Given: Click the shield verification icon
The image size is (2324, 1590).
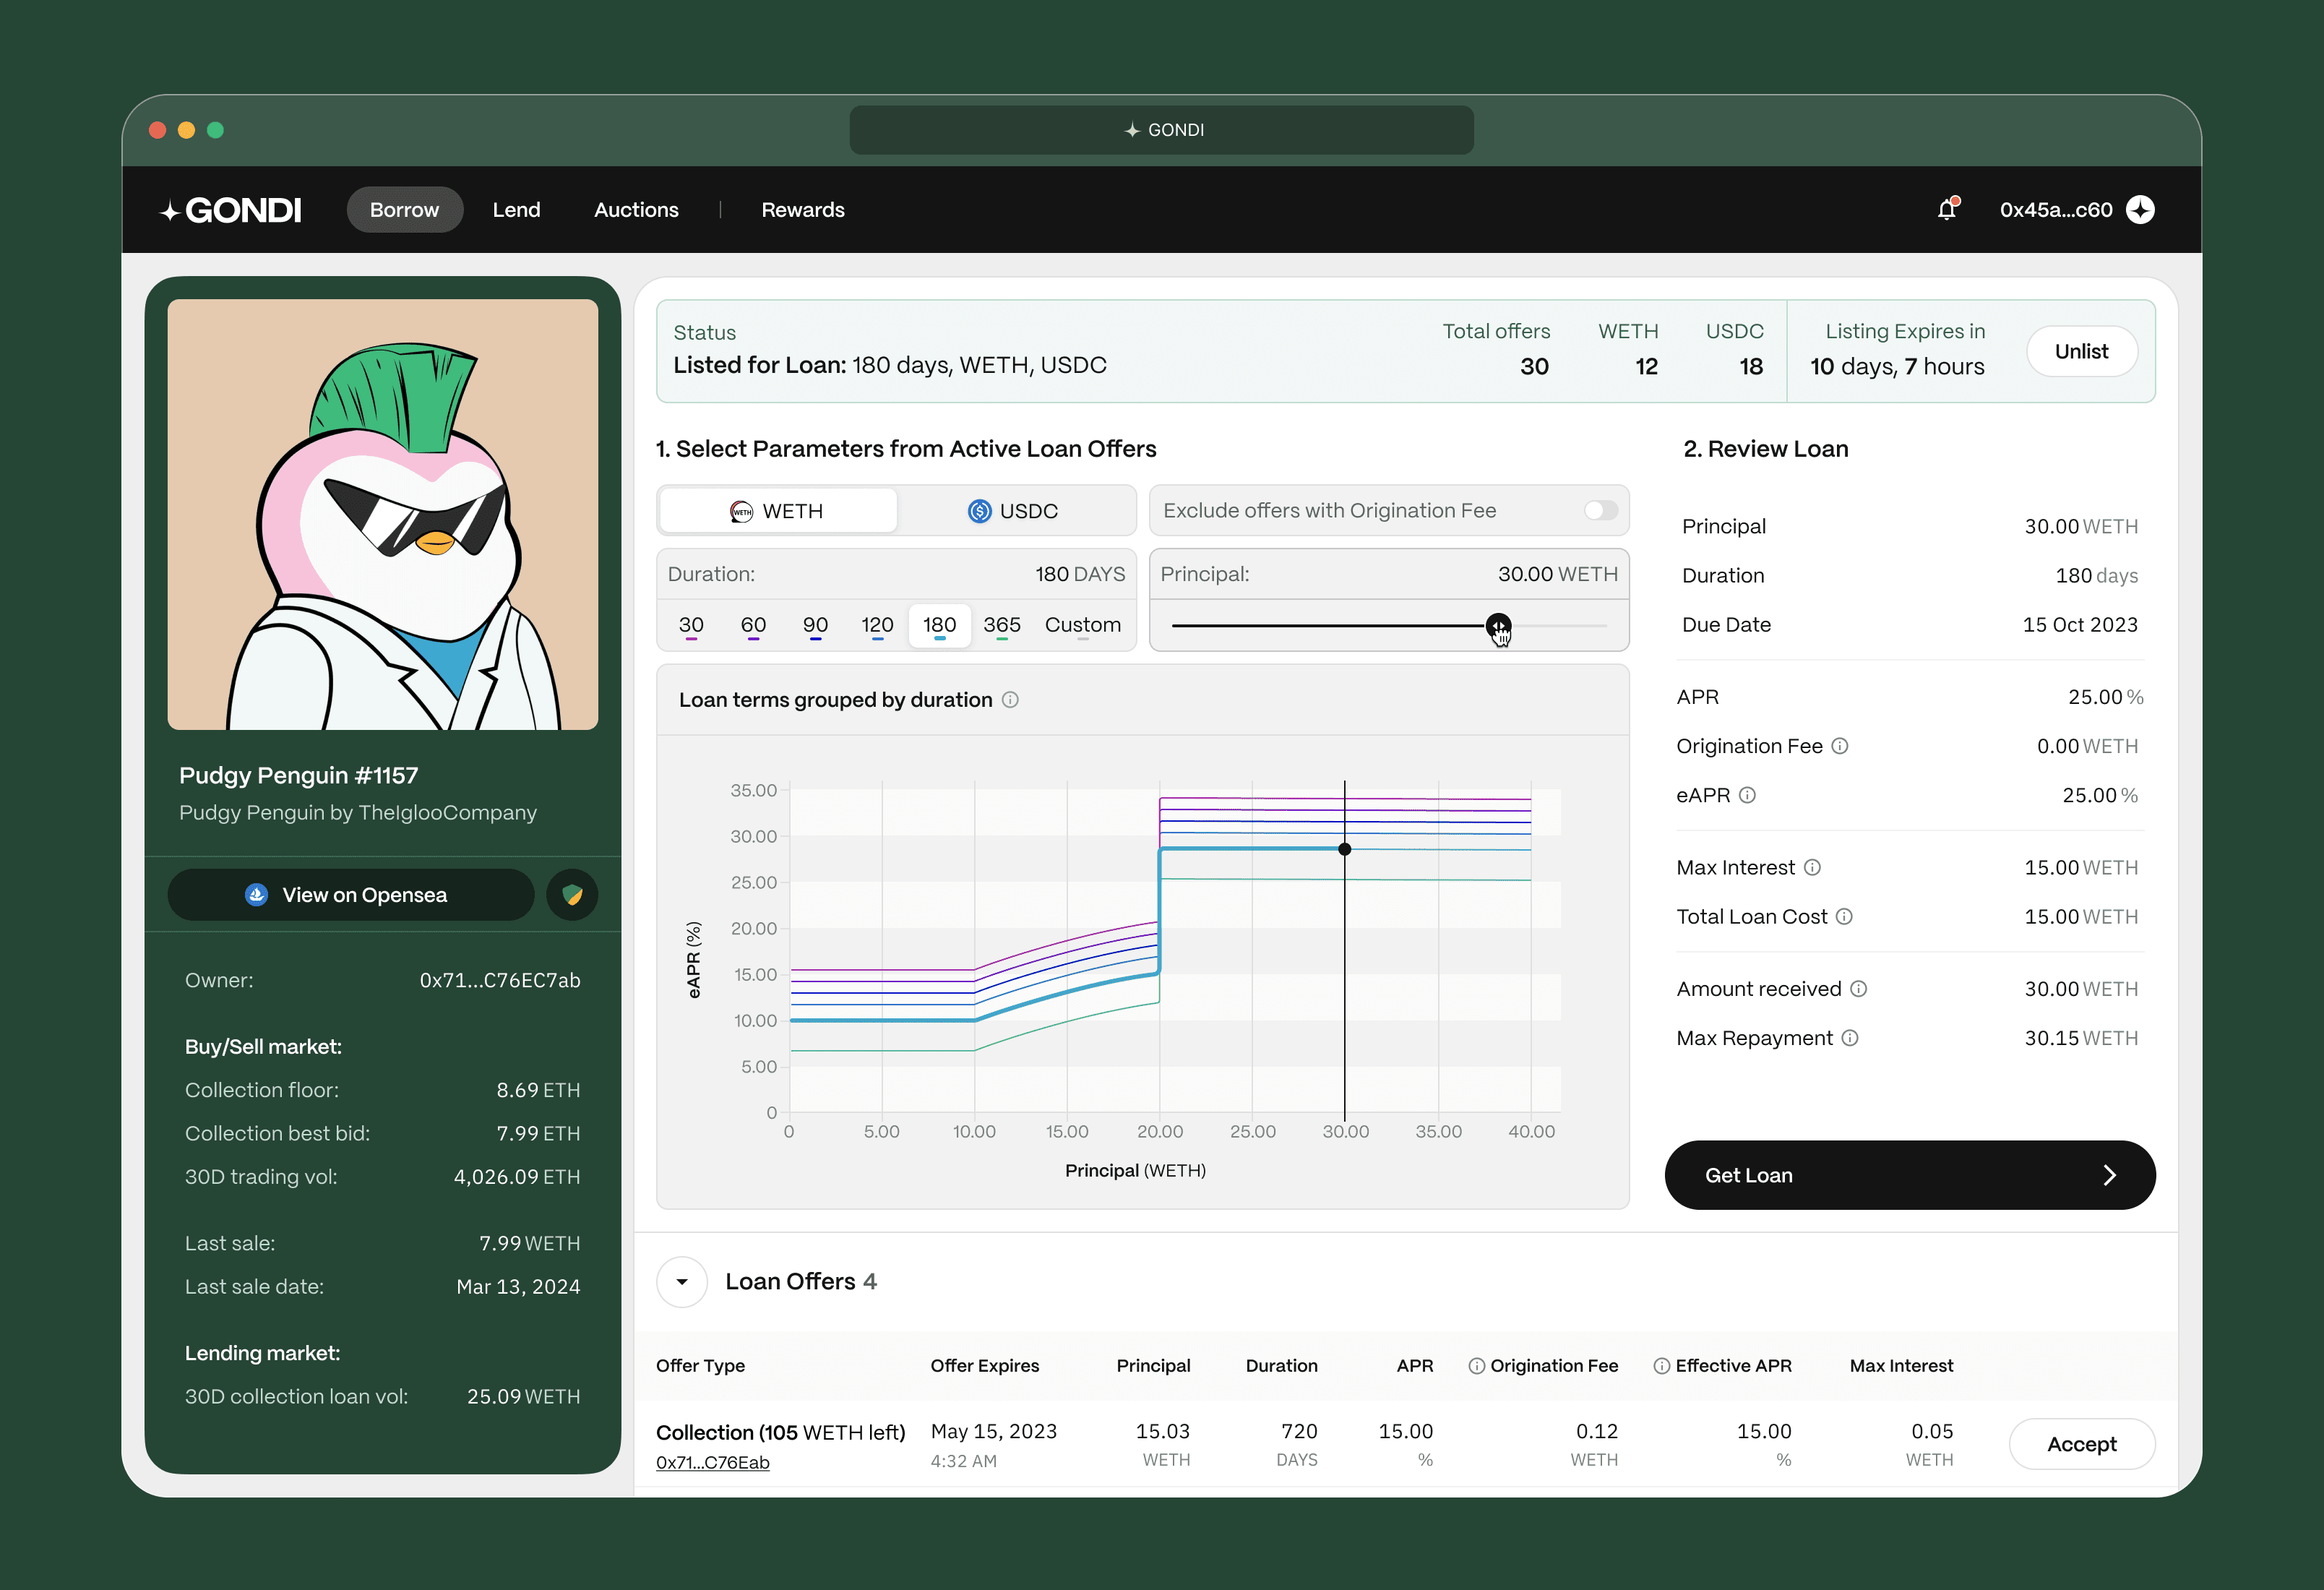Looking at the screenshot, I should [x=572, y=894].
